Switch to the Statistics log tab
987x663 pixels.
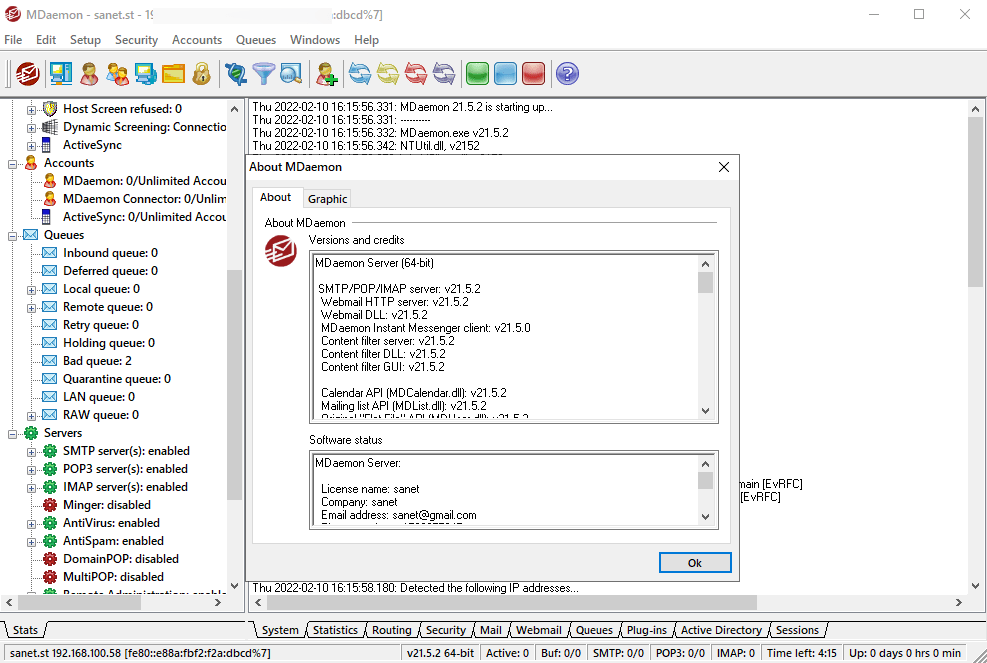335,630
